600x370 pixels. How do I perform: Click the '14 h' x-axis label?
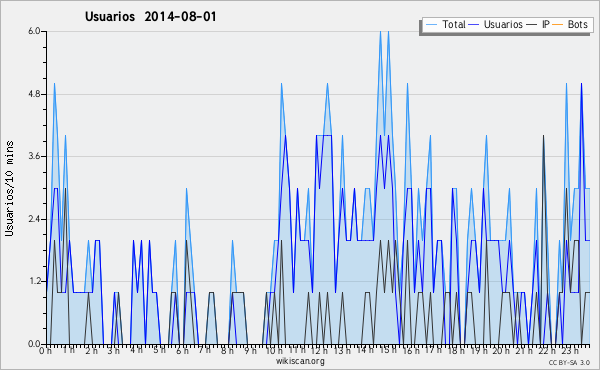(365, 350)
